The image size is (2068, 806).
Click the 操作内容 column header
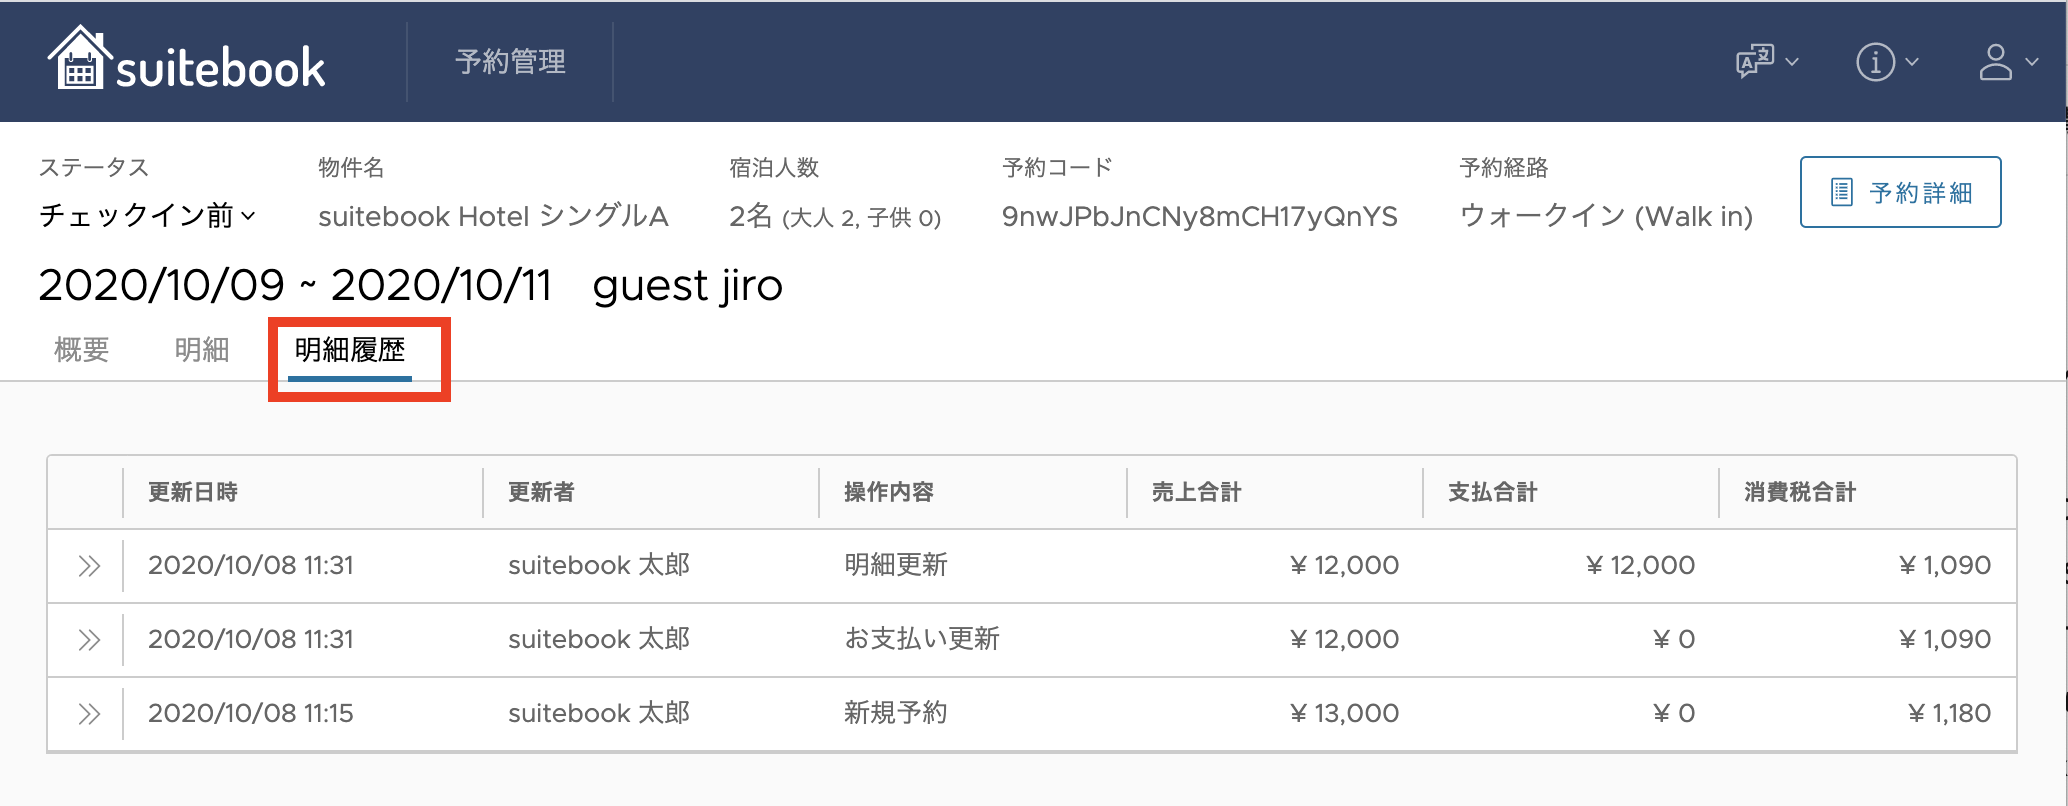[x=889, y=492]
